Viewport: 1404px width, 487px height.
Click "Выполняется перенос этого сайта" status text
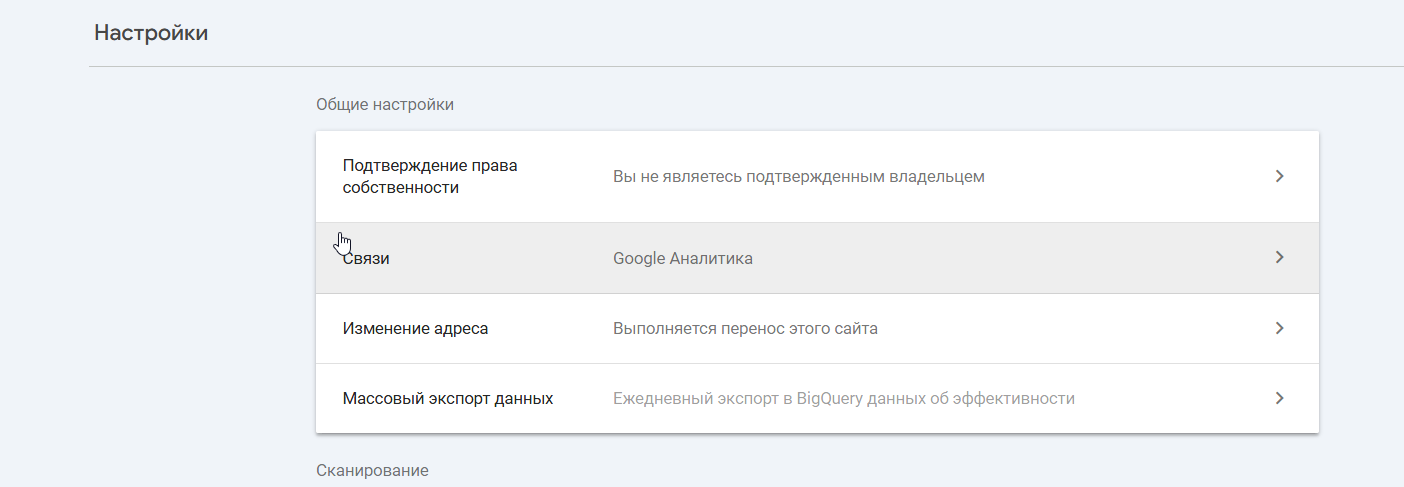745,328
